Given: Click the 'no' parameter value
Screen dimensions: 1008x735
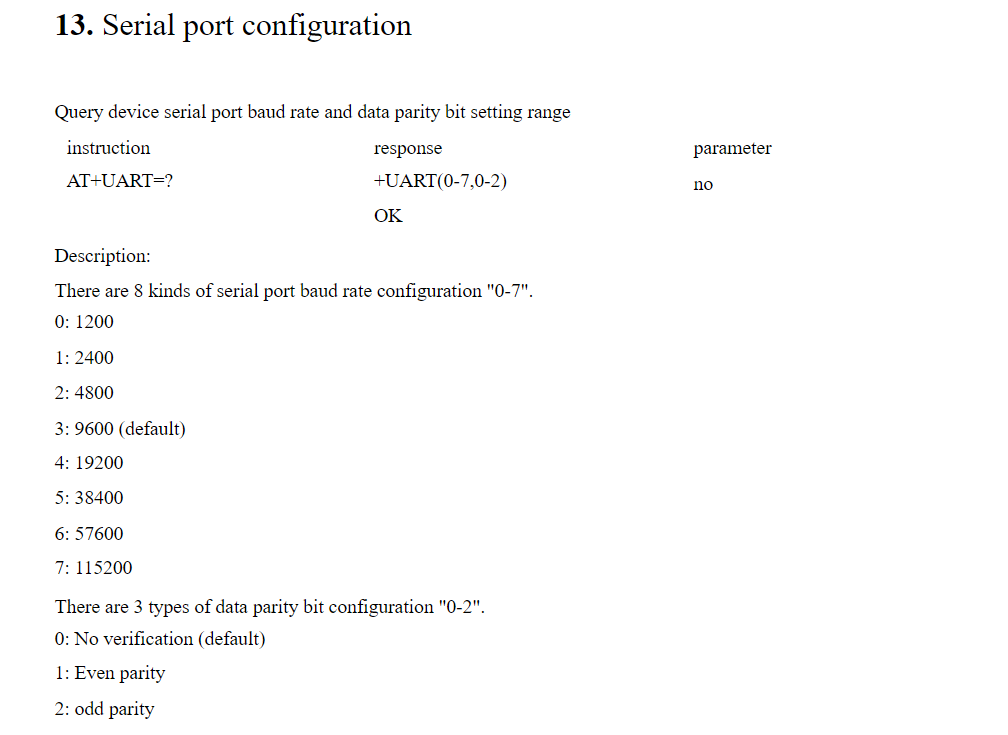Looking at the screenshot, I should [x=703, y=185].
